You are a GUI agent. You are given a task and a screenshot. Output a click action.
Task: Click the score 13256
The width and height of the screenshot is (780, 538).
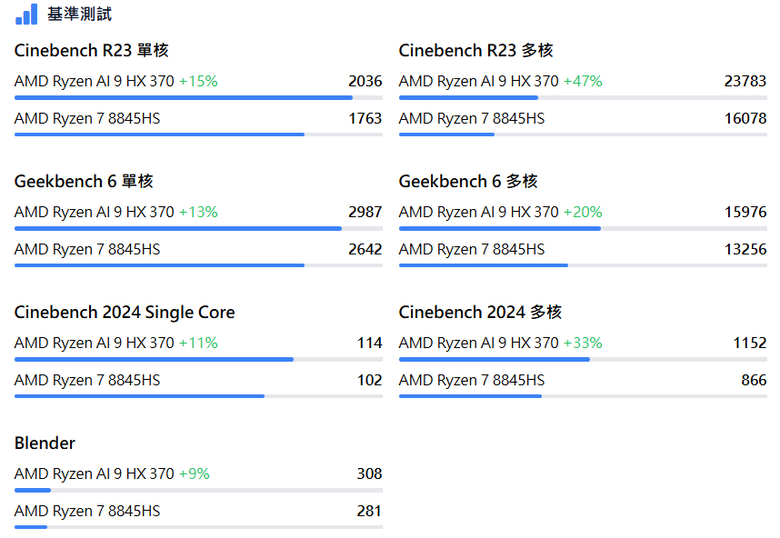(745, 249)
